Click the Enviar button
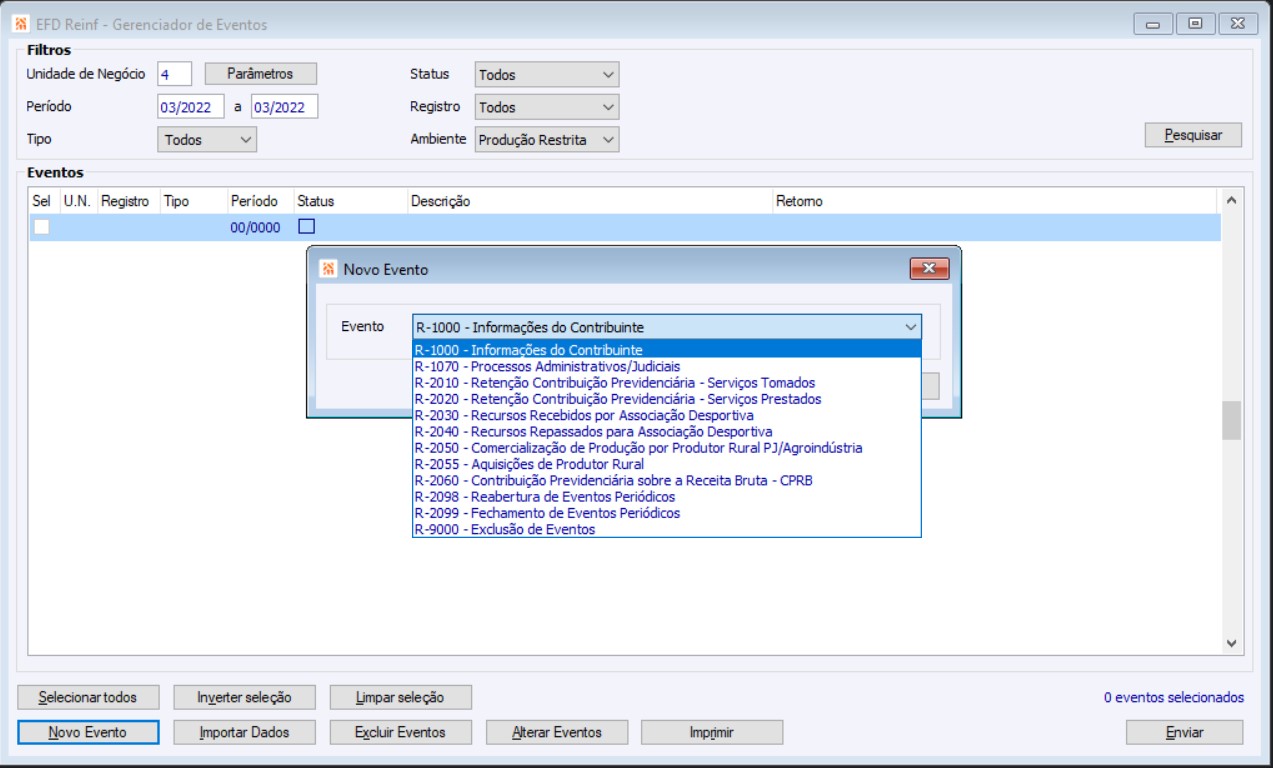1273x768 pixels. click(1184, 732)
